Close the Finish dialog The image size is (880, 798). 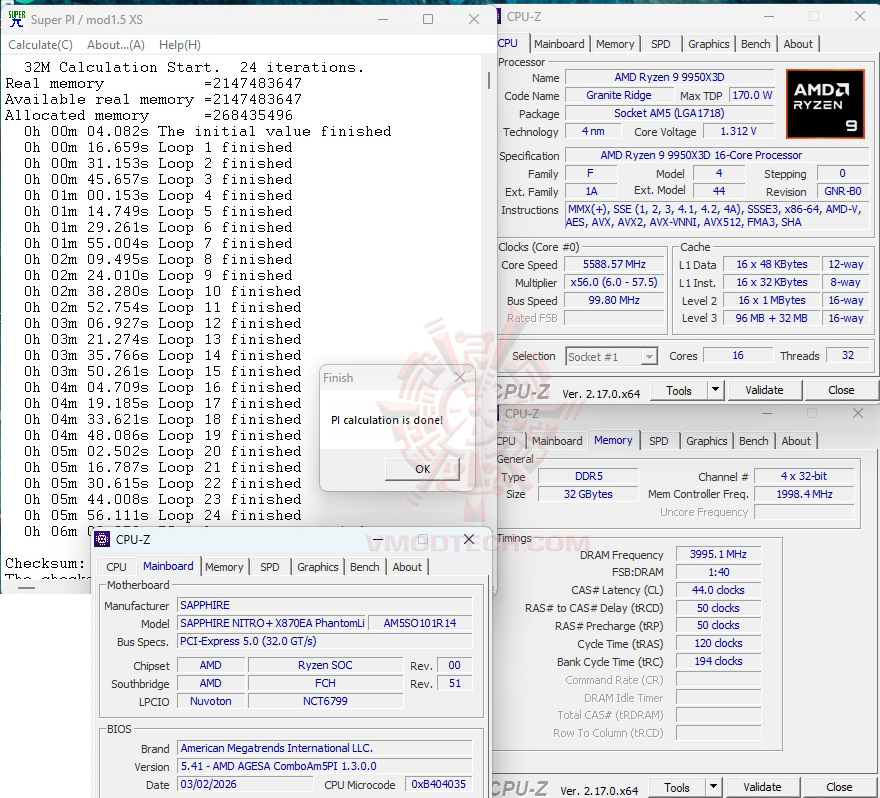tap(460, 377)
